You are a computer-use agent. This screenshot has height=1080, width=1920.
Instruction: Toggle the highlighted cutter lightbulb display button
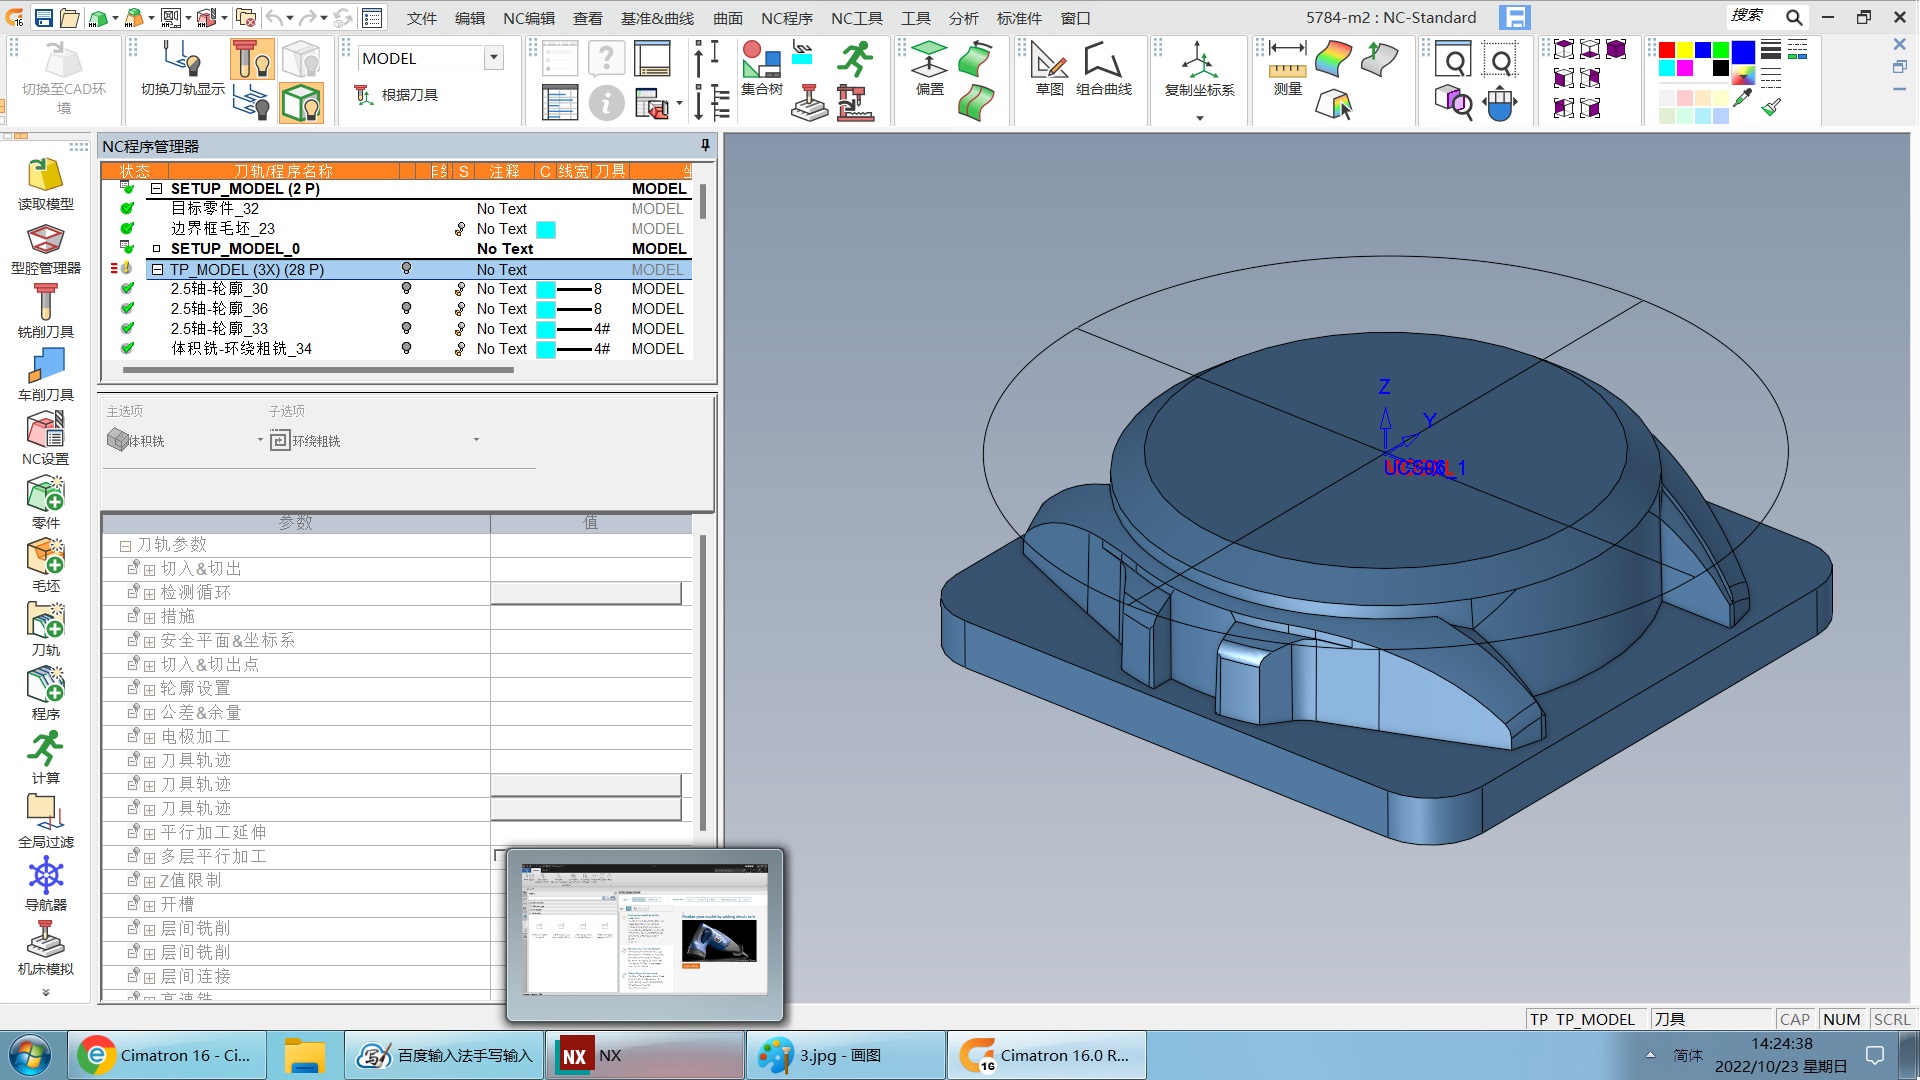click(252, 60)
